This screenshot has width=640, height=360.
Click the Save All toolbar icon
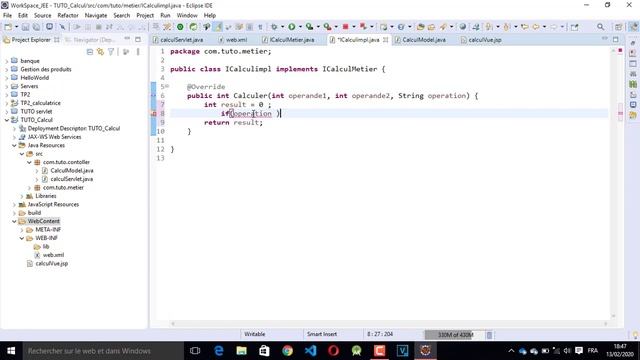click(x=36, y=27)
